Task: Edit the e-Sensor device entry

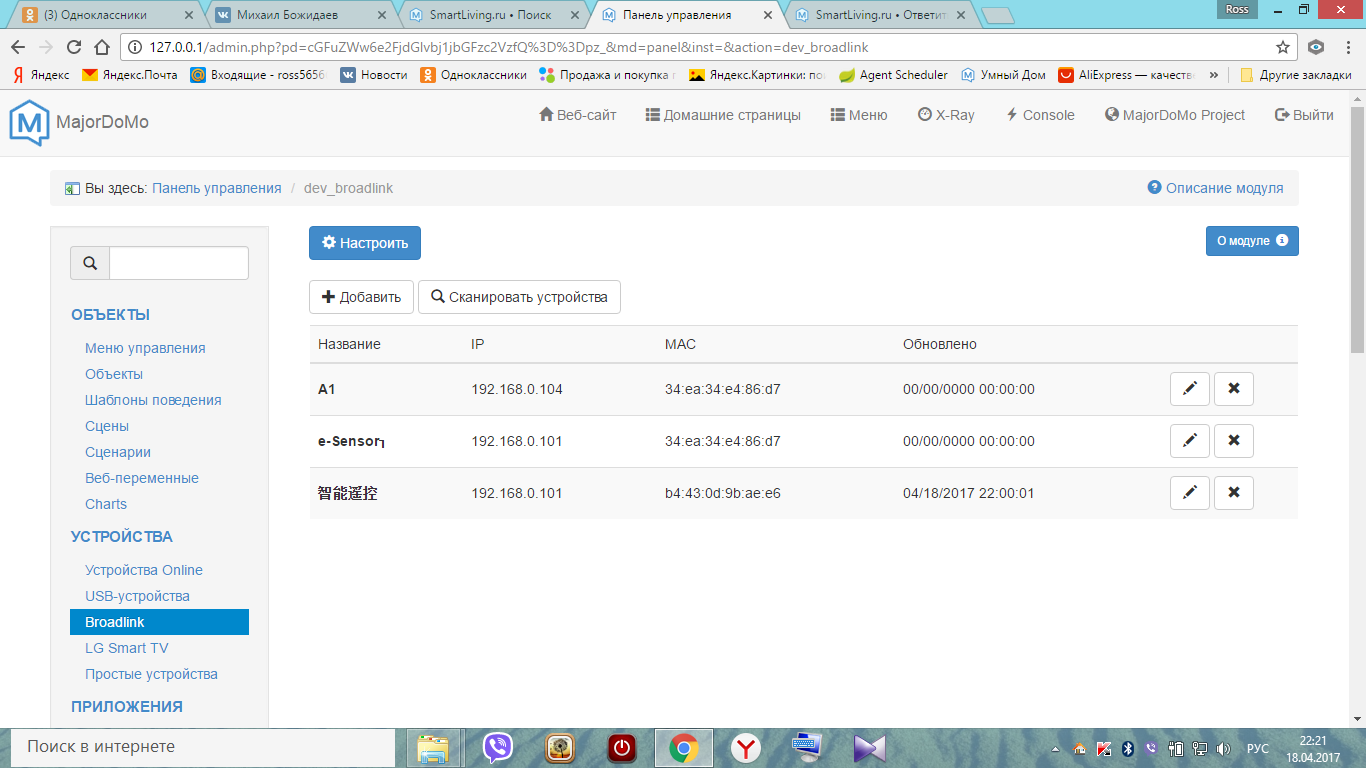Action: coord(1190,441)
